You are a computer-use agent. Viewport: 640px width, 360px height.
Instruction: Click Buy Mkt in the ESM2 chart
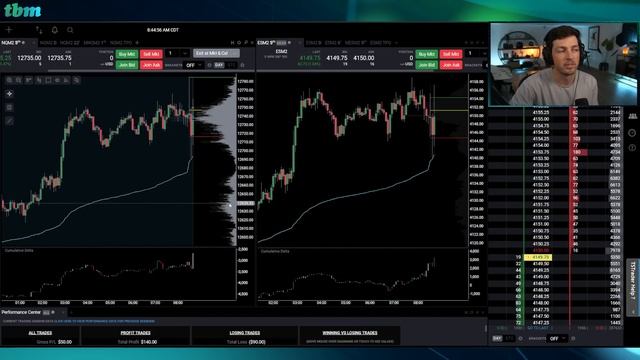pyautogui.click(x=427, y=54)
